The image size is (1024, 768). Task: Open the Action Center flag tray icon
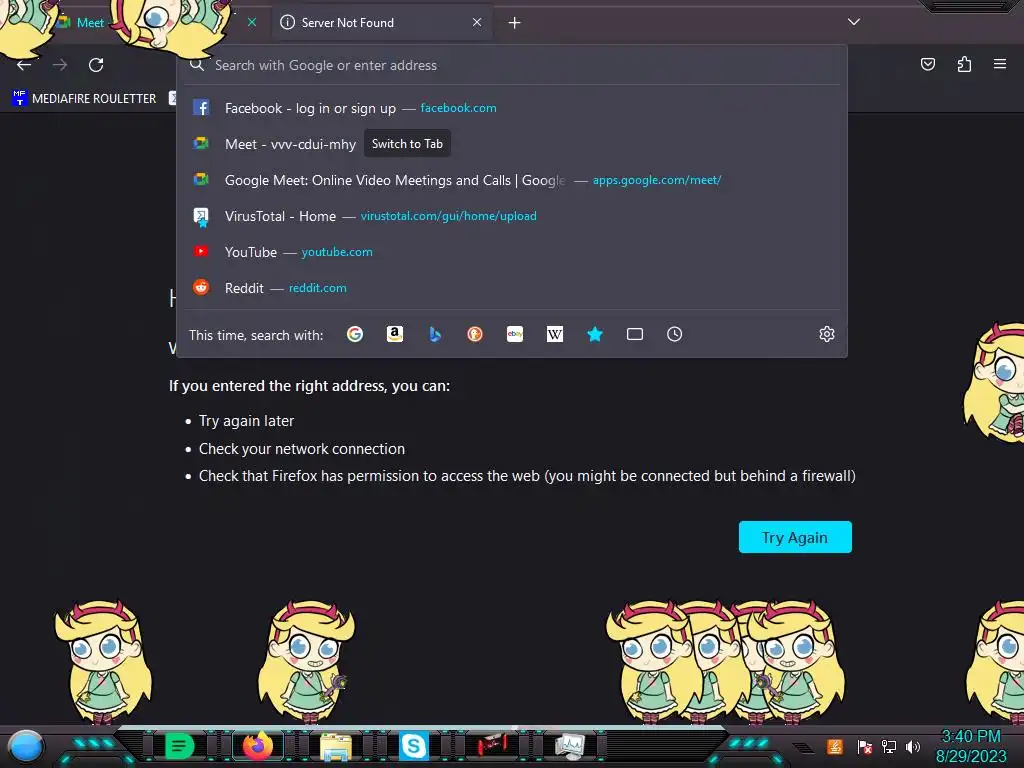[x=865, y=746]
